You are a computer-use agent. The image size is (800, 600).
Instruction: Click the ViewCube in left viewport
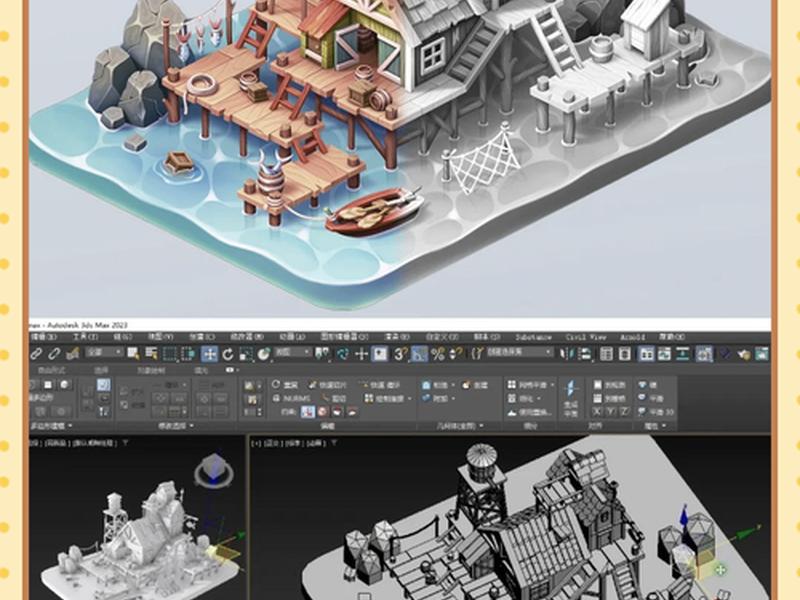click(214, 470)
